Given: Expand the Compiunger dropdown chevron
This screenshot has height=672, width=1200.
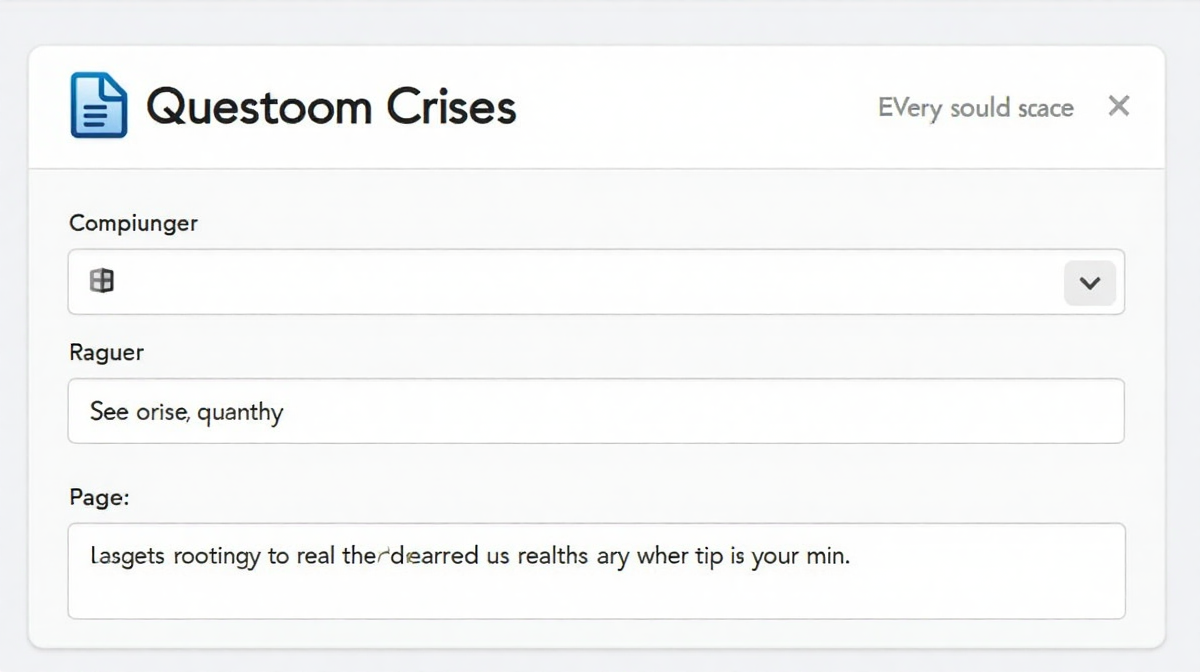Looking at the screenshot, I should [x=1090, y=283].
